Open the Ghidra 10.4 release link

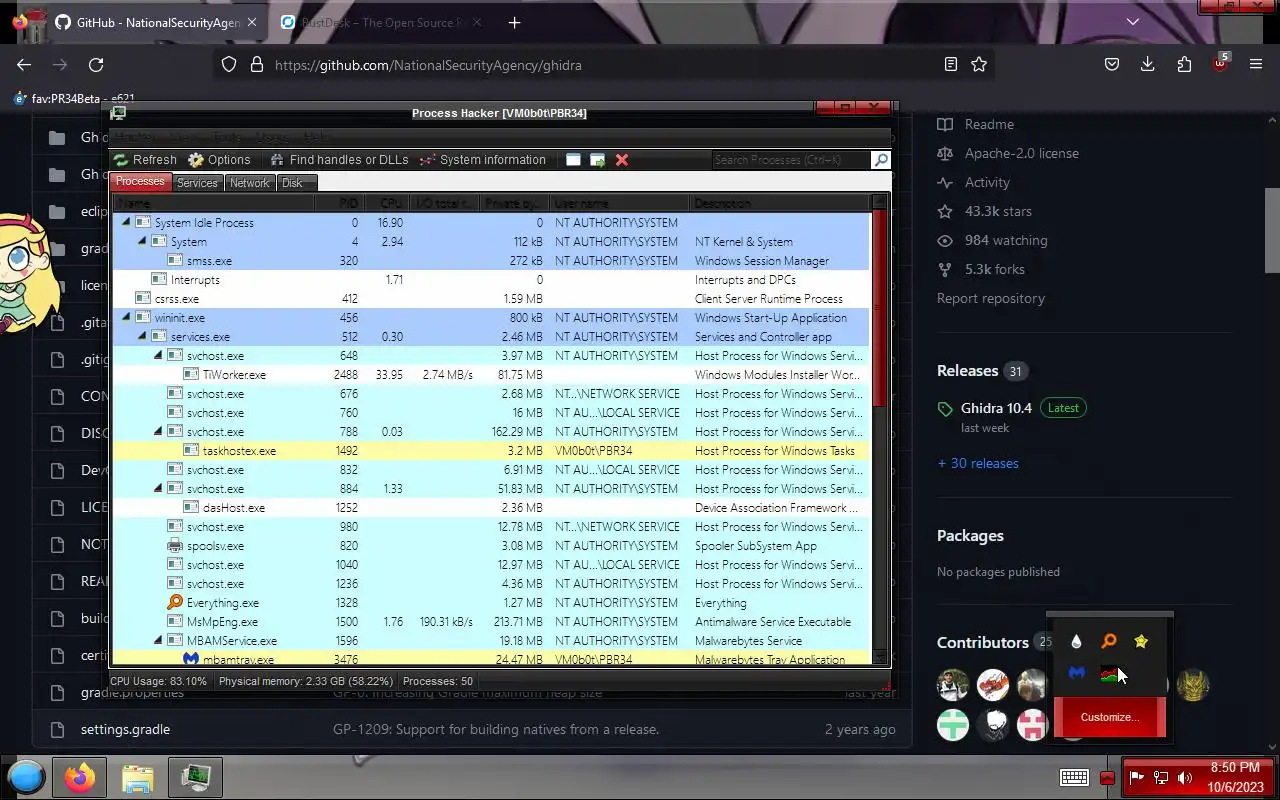(996, 408)
